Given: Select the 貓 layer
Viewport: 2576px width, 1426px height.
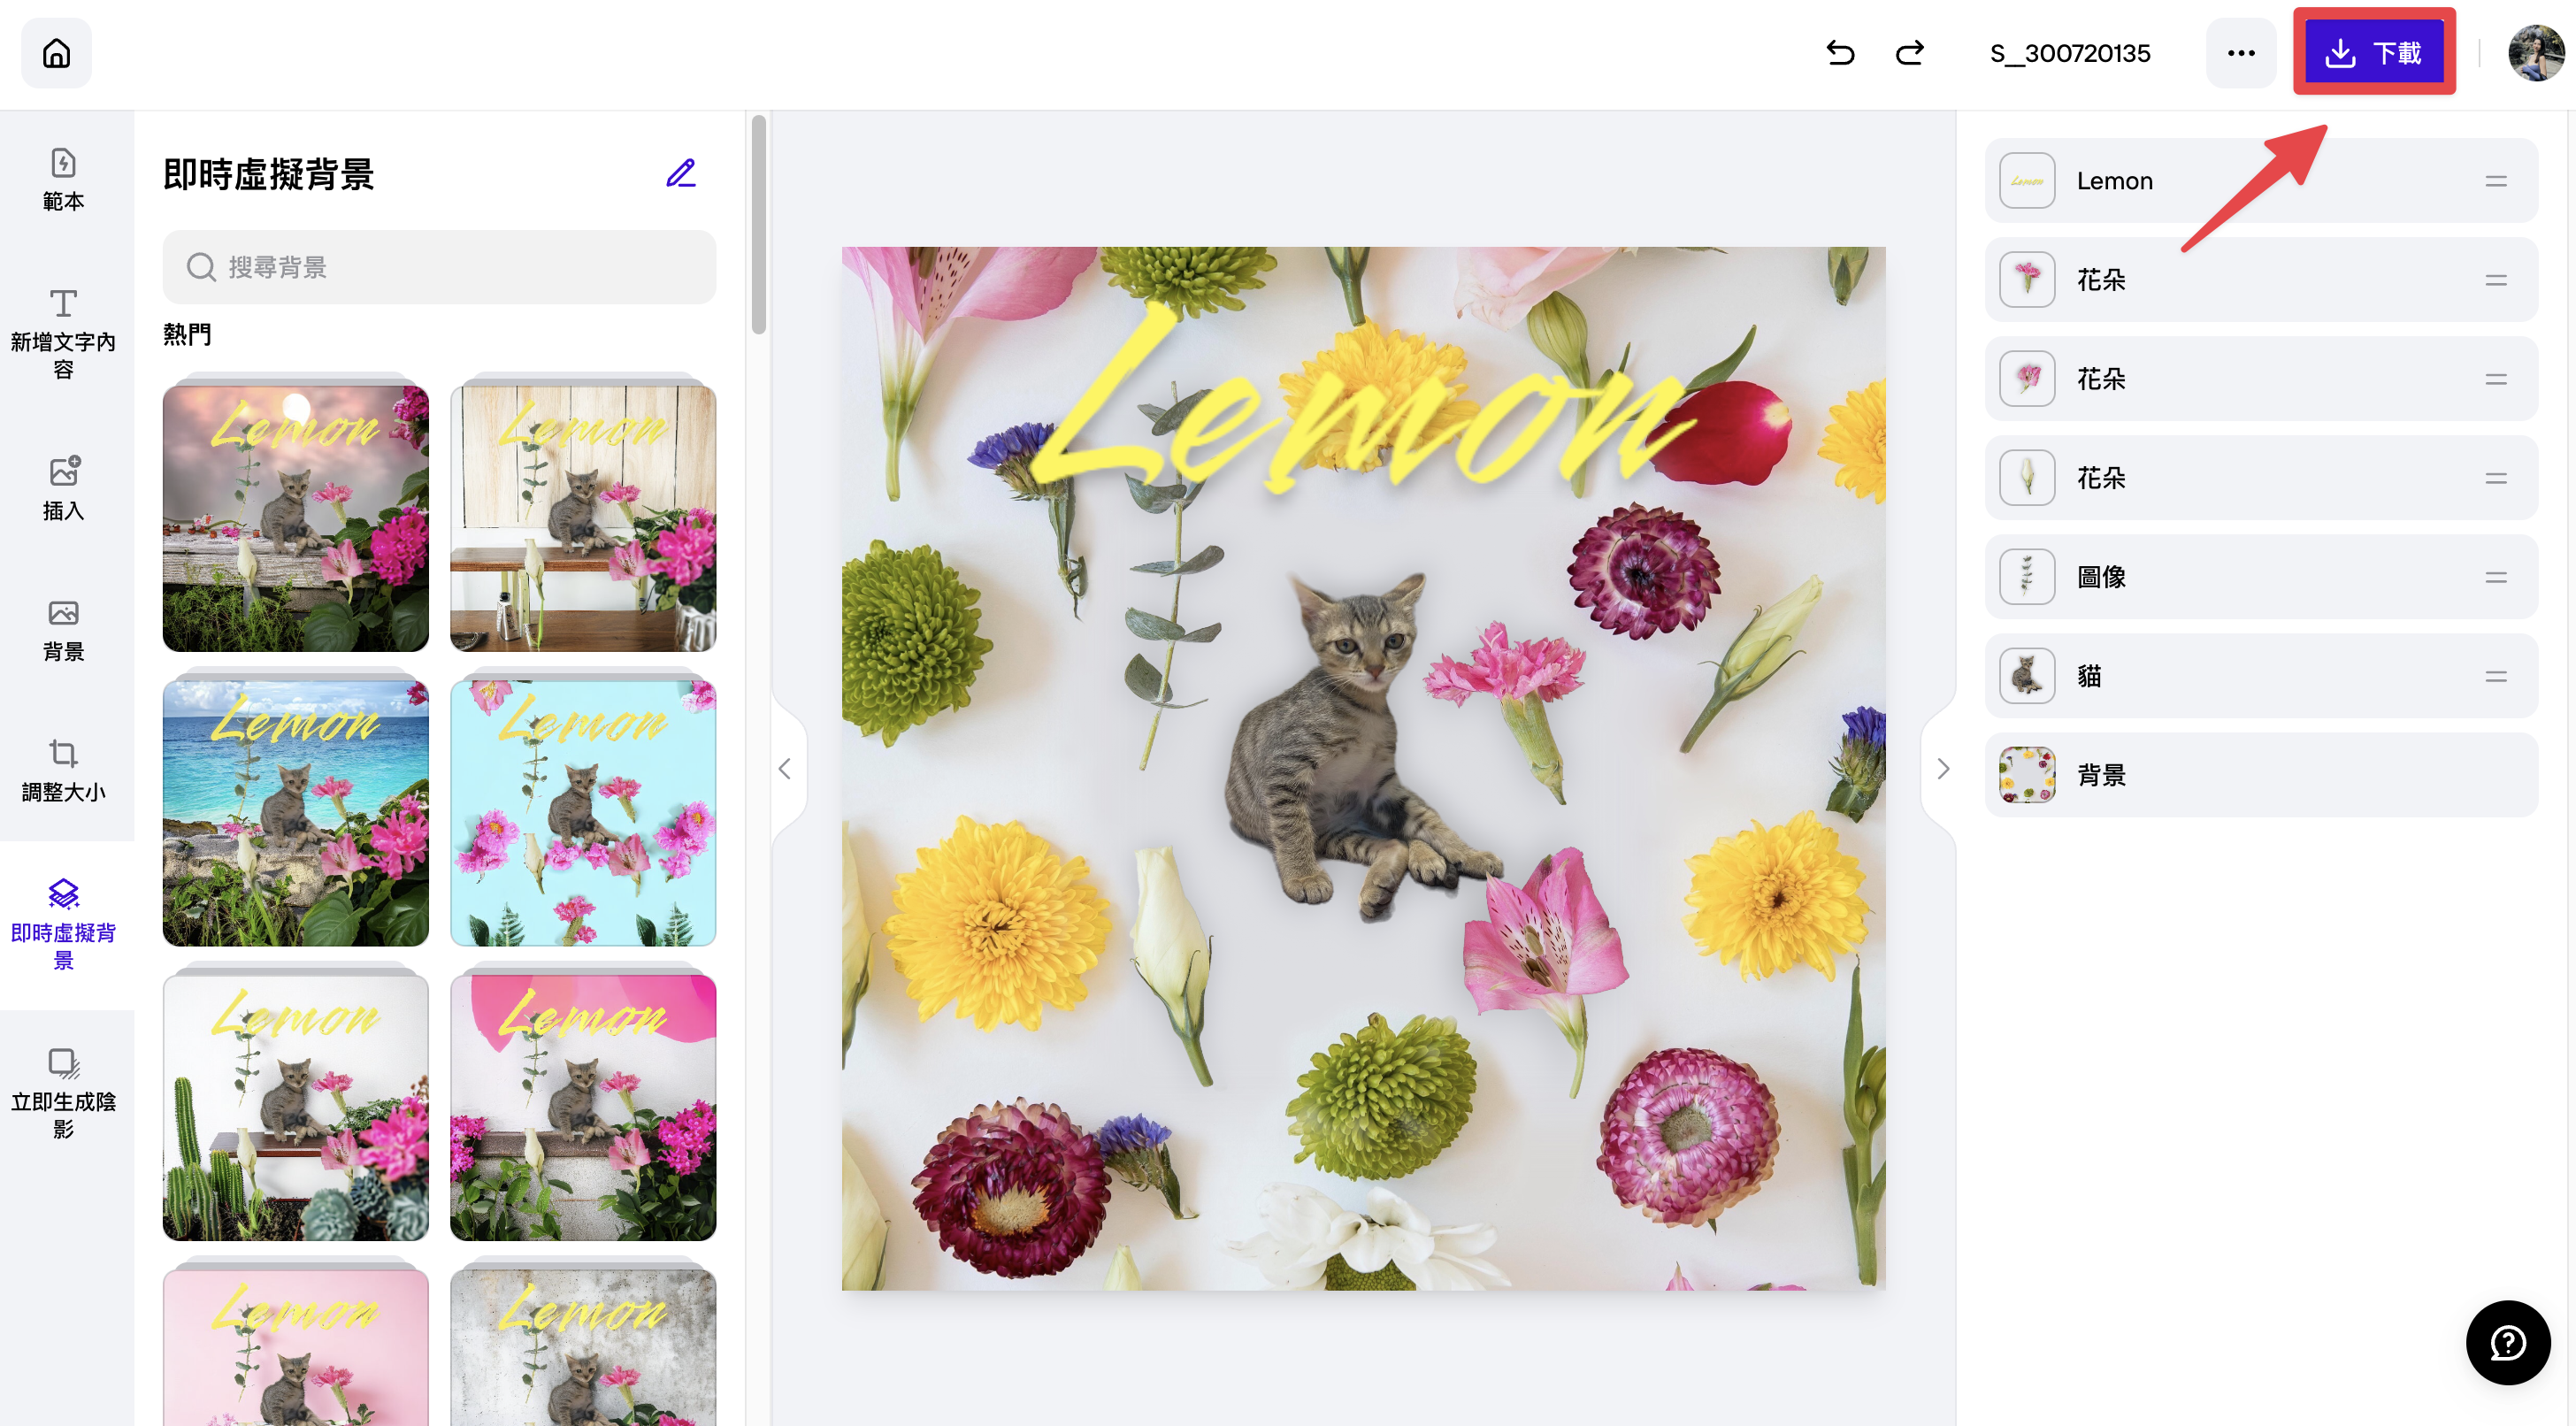Looking at the screenshot, I should point(2261,676).
